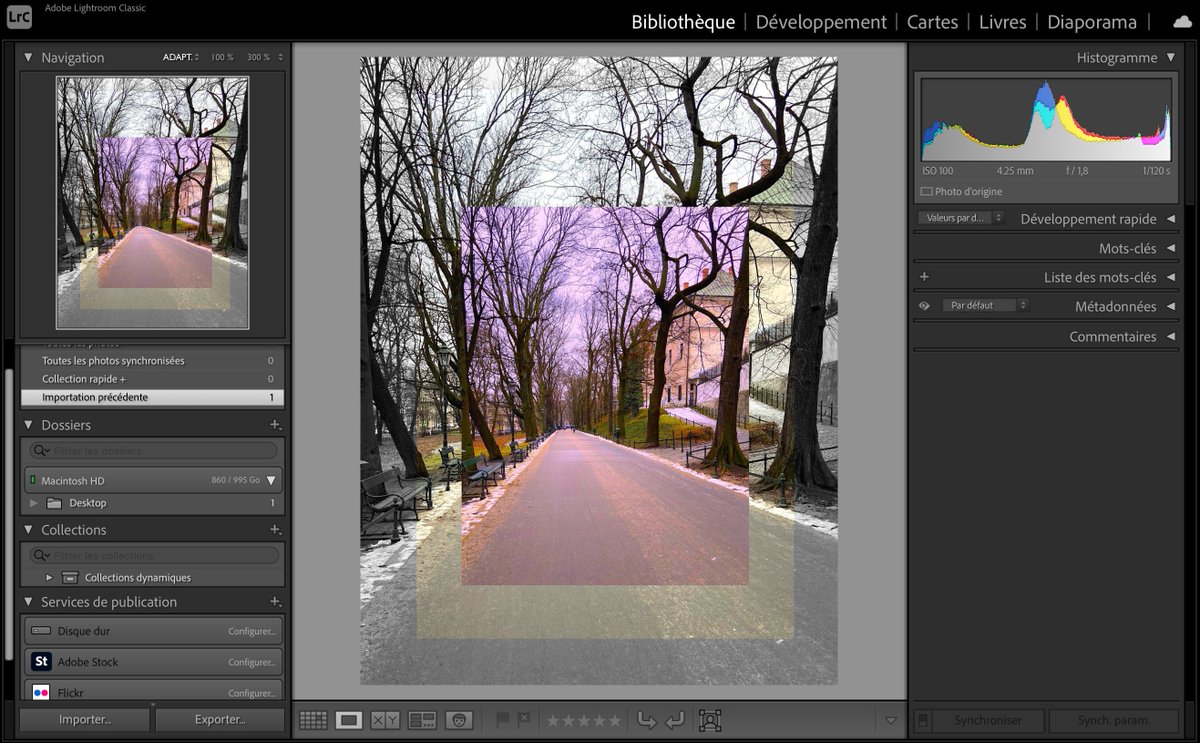Screen dimensions: 1200x743
Task: Open the Livres module
Action: click(x=1003, y=22)
